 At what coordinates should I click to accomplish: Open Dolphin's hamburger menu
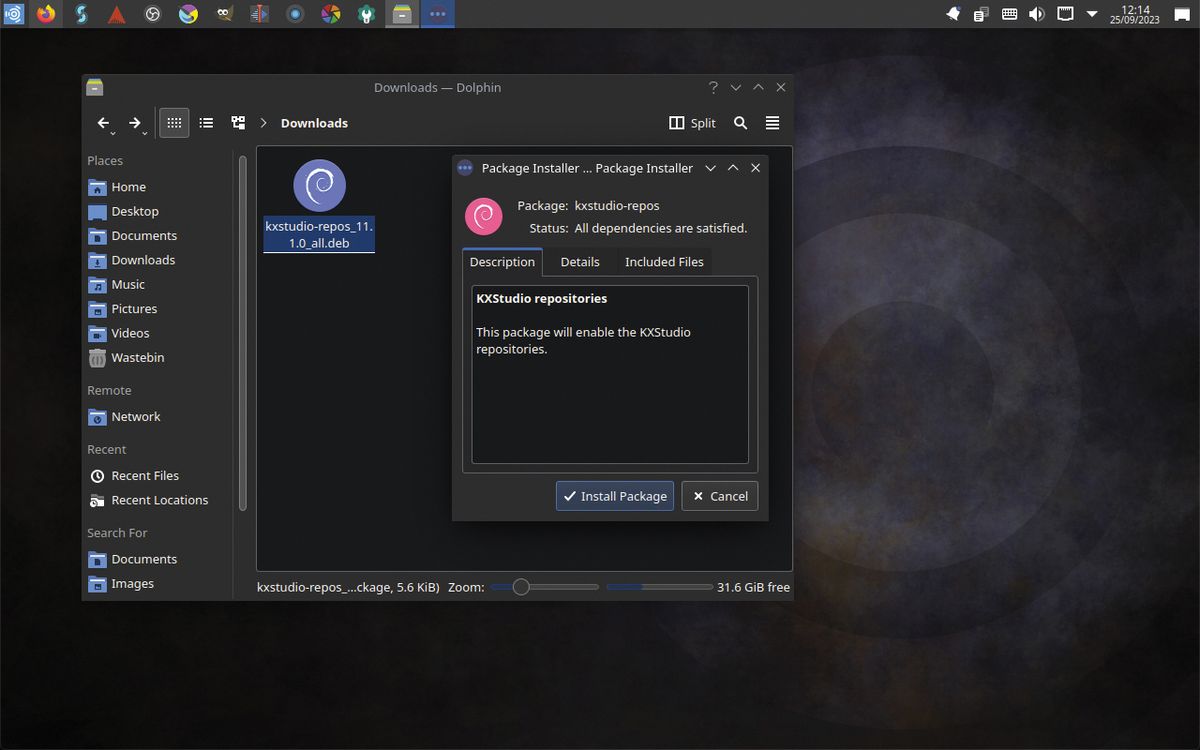[x=772, y=122]
